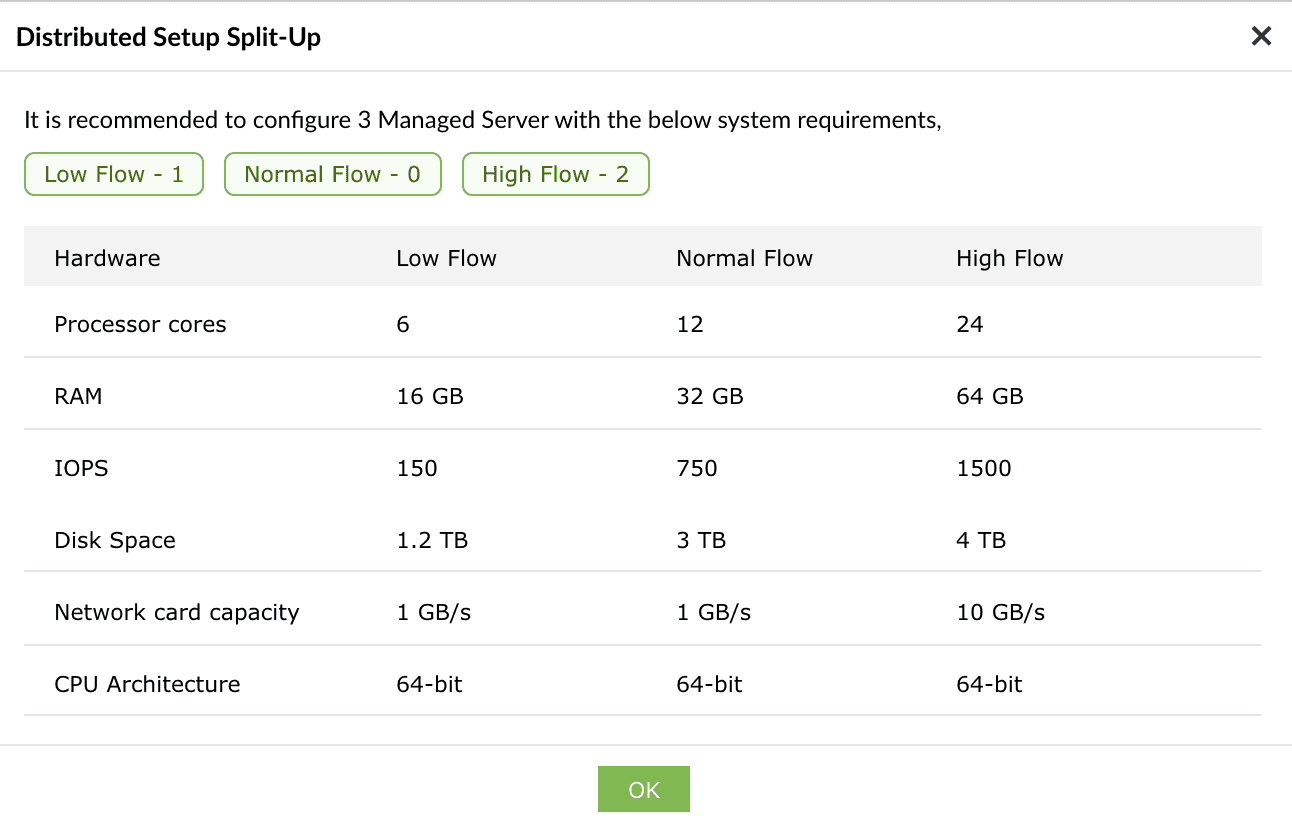Select the High Flow - 2 badge
This screenshot has width=1292, height=830.
click(555, 174)
